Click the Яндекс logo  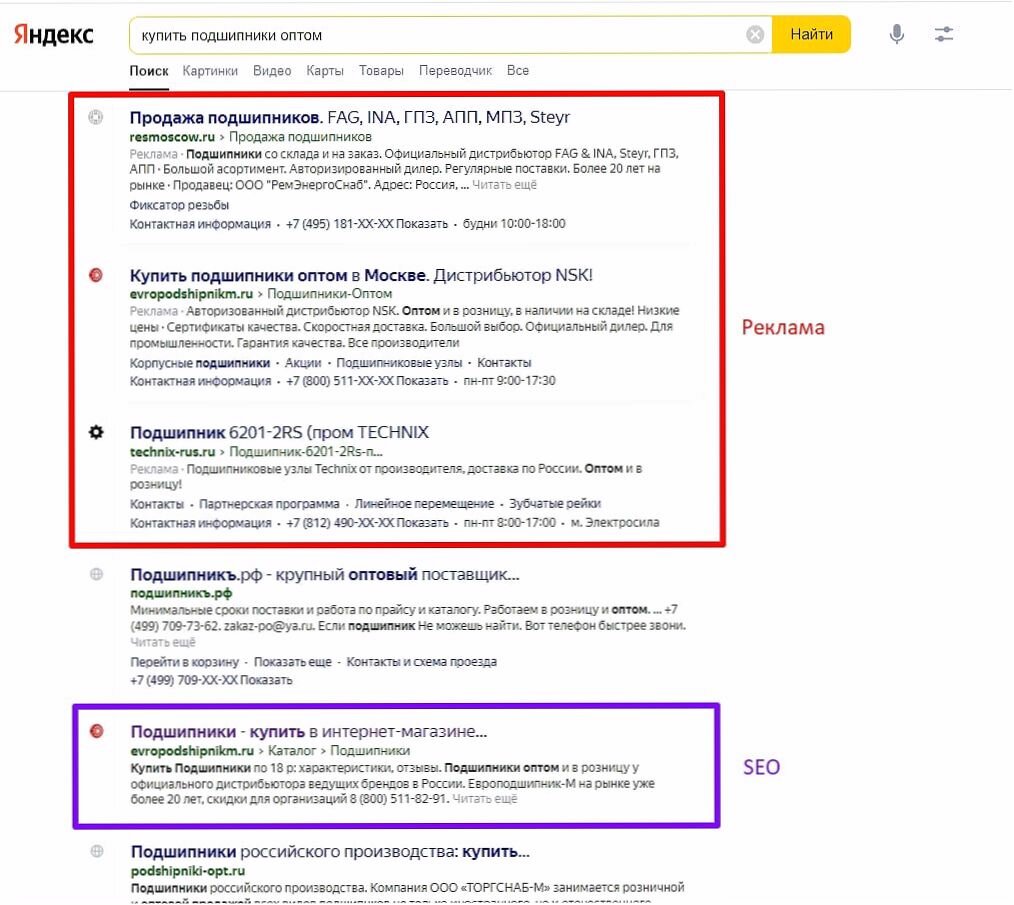coord(52,33)
